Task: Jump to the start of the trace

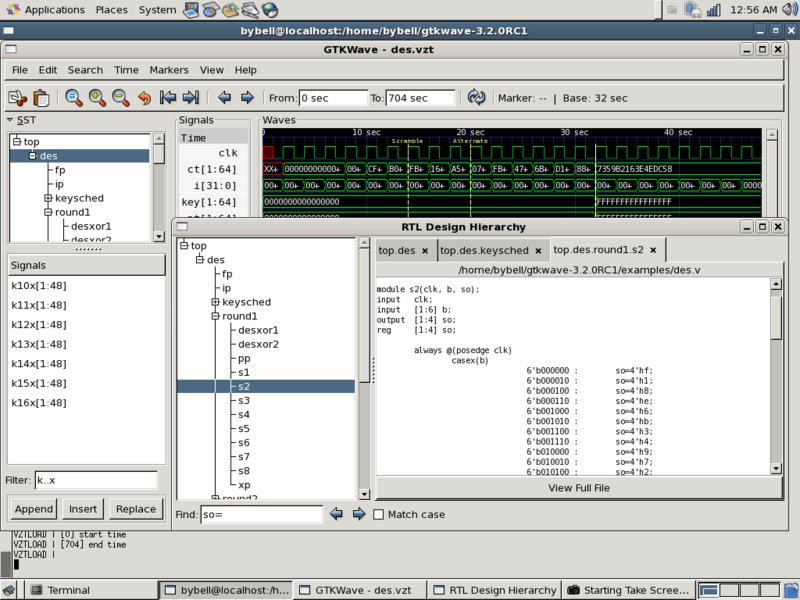Action: point(168,97)
